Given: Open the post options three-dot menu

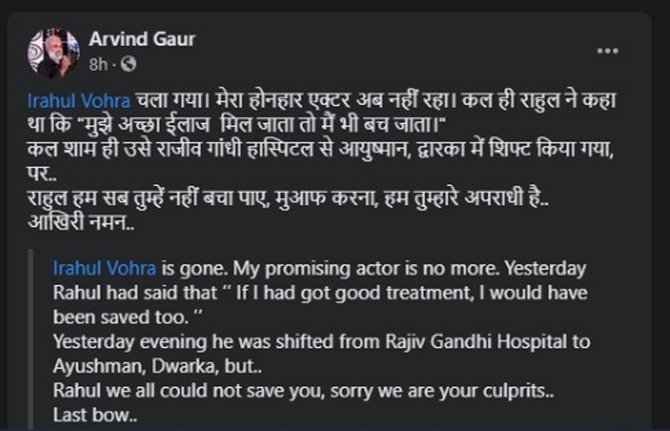Looking at the screenshot, I should click(607, 50).
